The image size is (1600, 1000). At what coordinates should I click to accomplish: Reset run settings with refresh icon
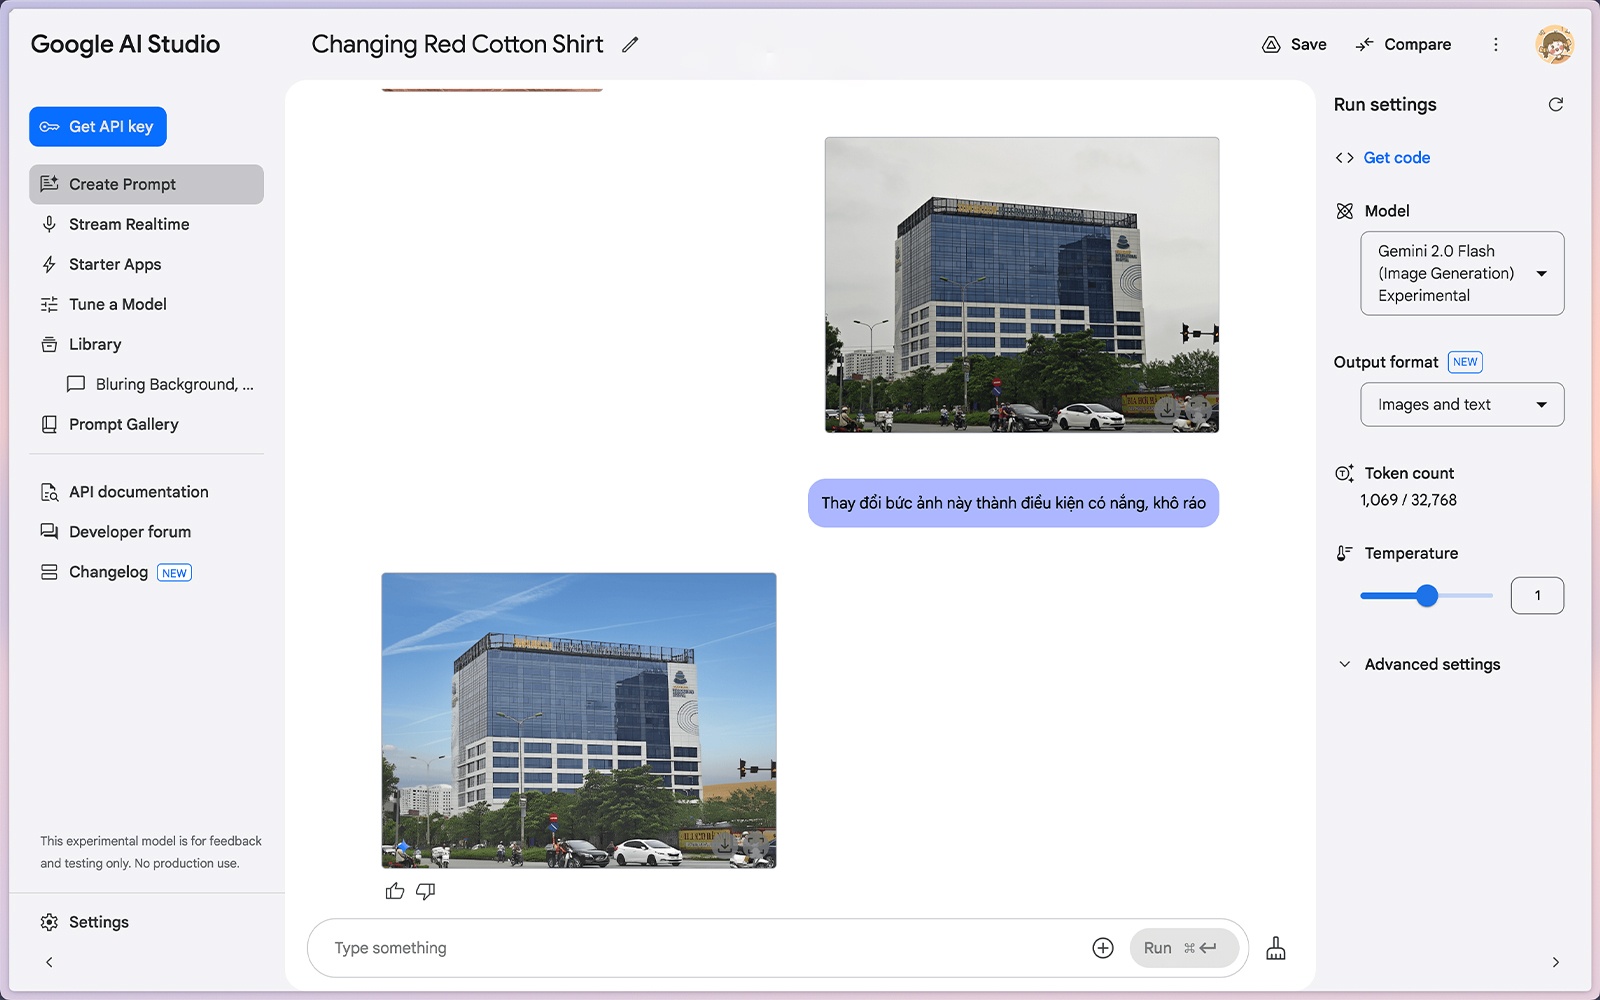[1555, 105]
